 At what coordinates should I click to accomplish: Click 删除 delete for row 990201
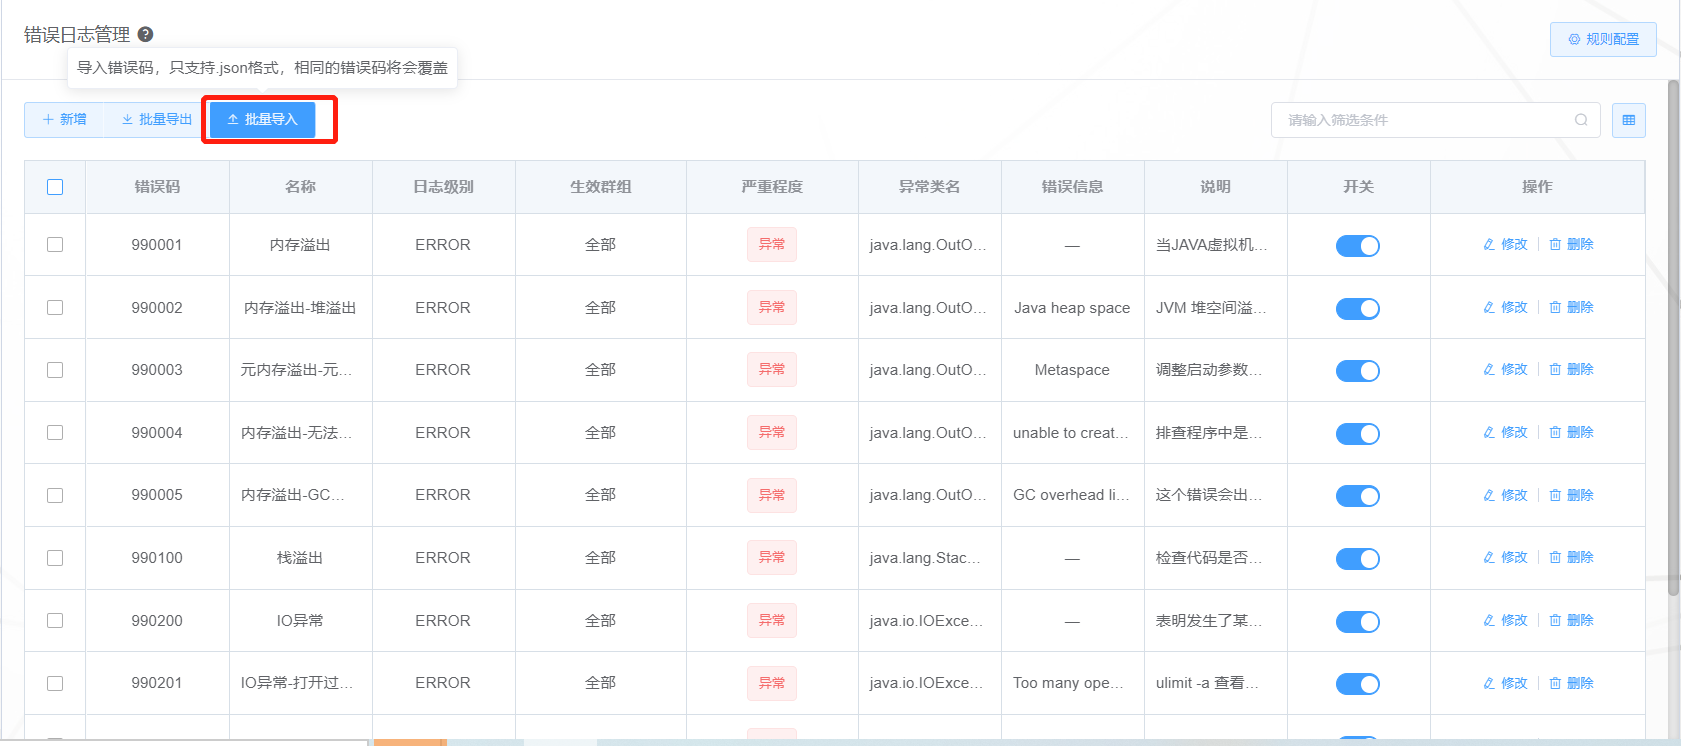1571,683
